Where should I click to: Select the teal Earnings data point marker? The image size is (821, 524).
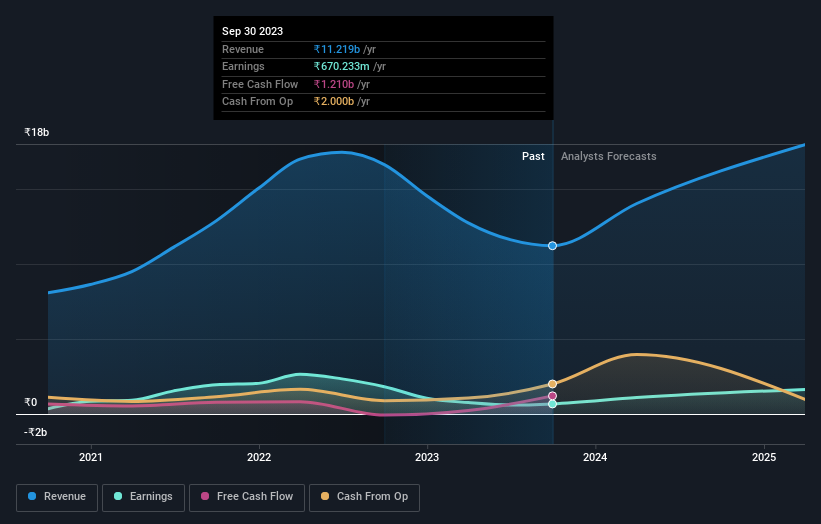[552, 404]
